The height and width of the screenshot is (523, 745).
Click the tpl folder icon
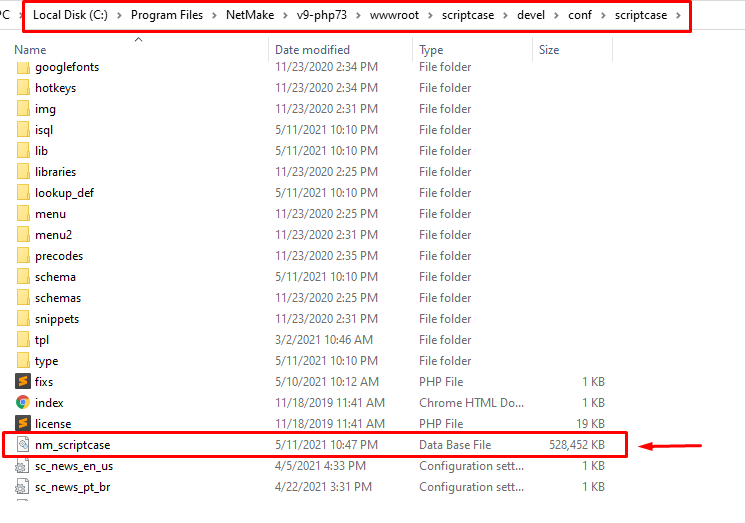coord(23,340)
